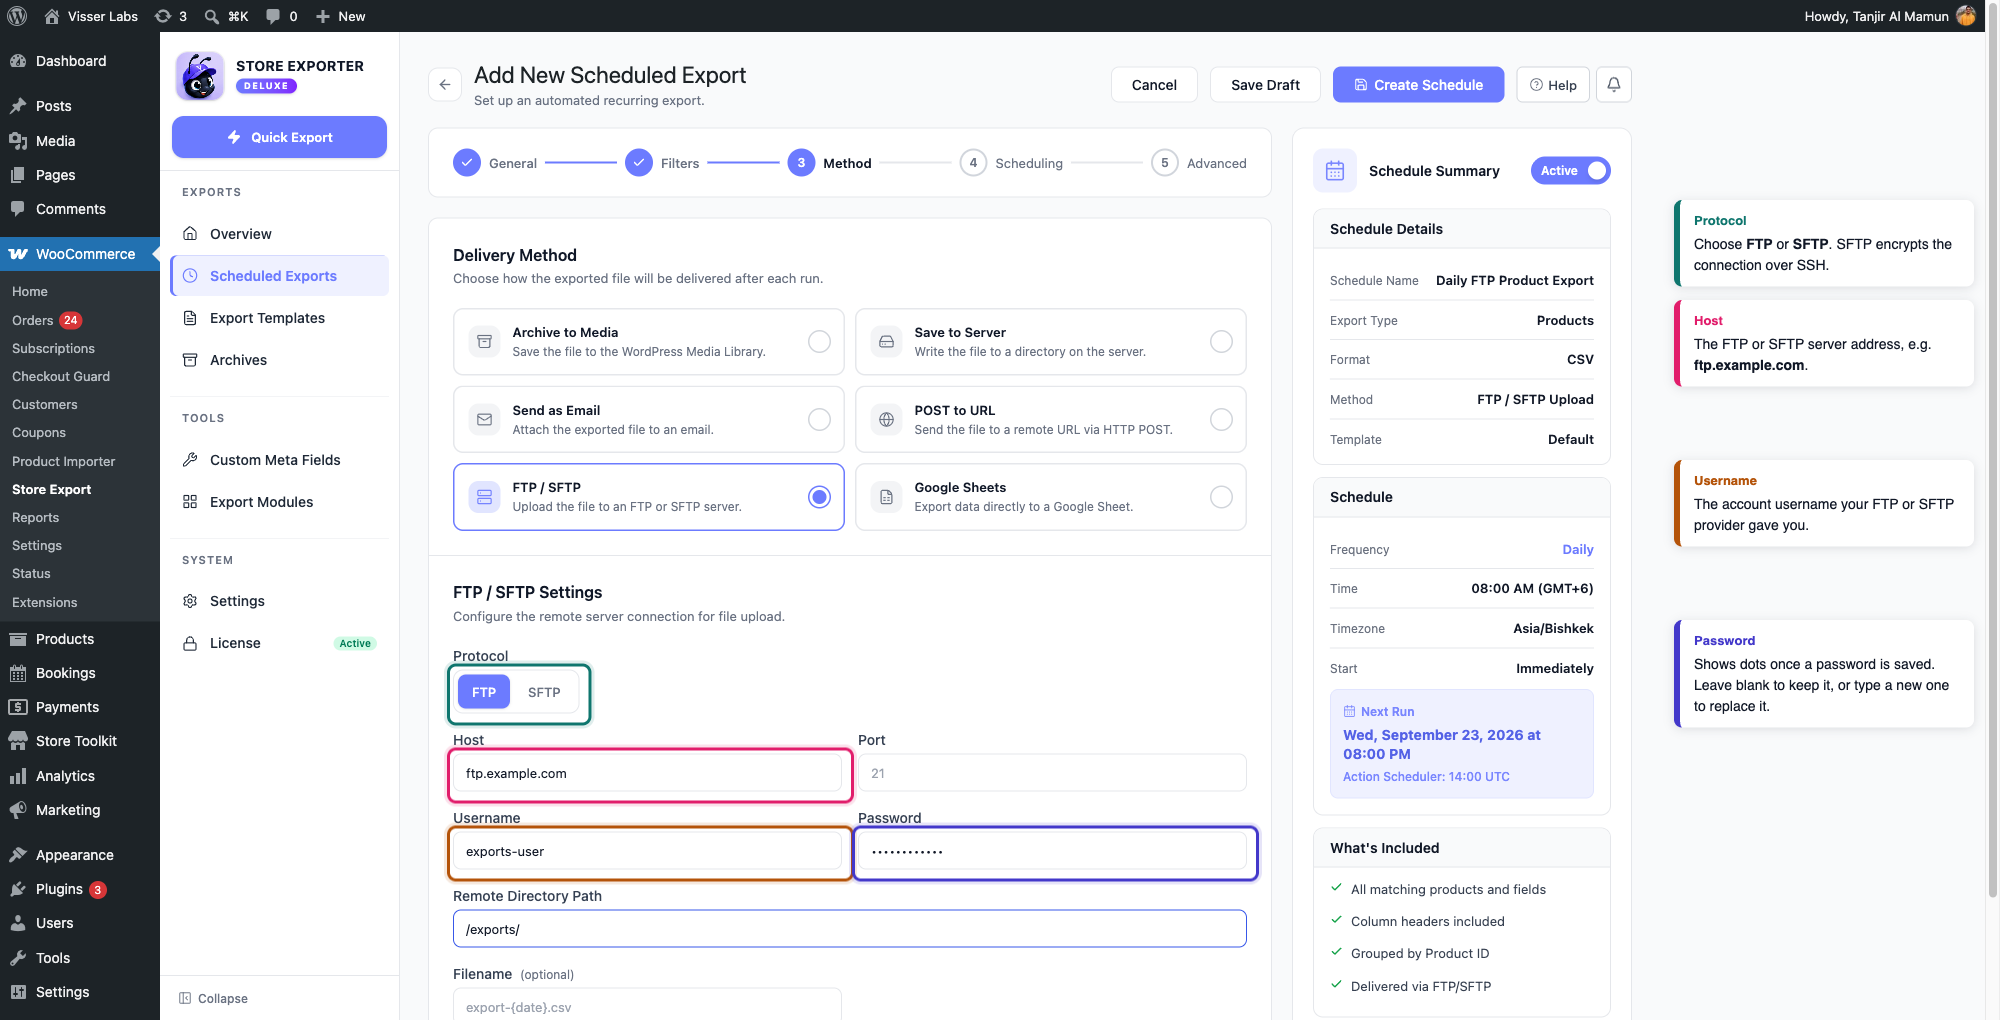Click the Appearance brush icon
Image resolution: width=2000 pixels, height=1020 pixels.
tap(18, 855)
